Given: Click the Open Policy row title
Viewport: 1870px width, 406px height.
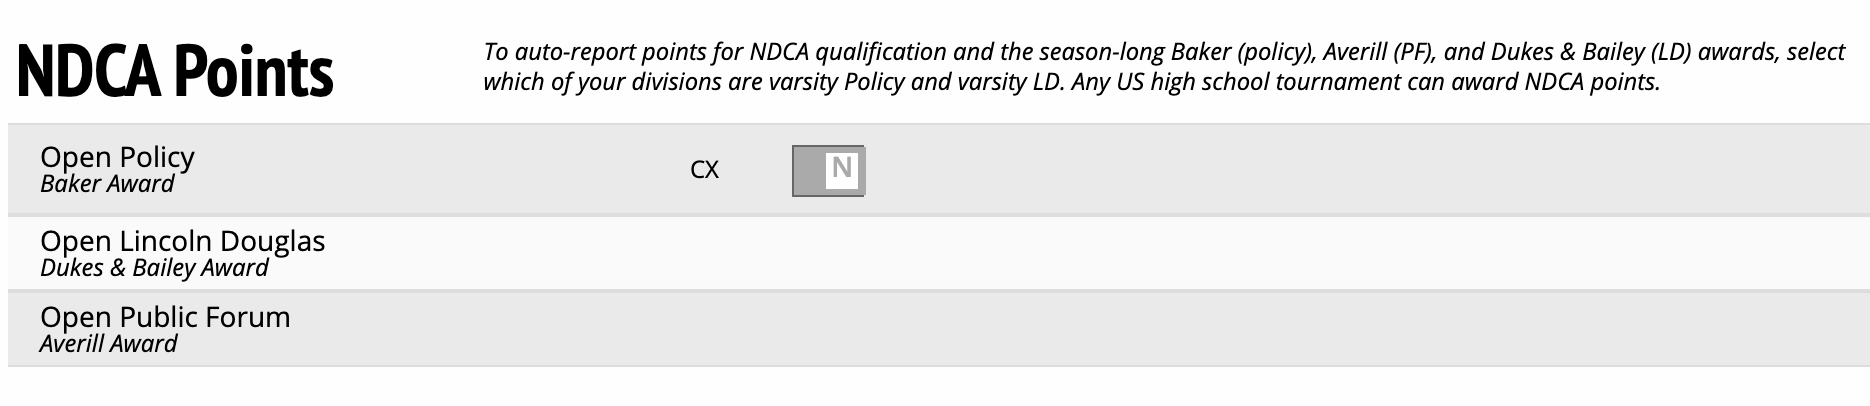Looking at the screenshot, I should tap(117, 157).
